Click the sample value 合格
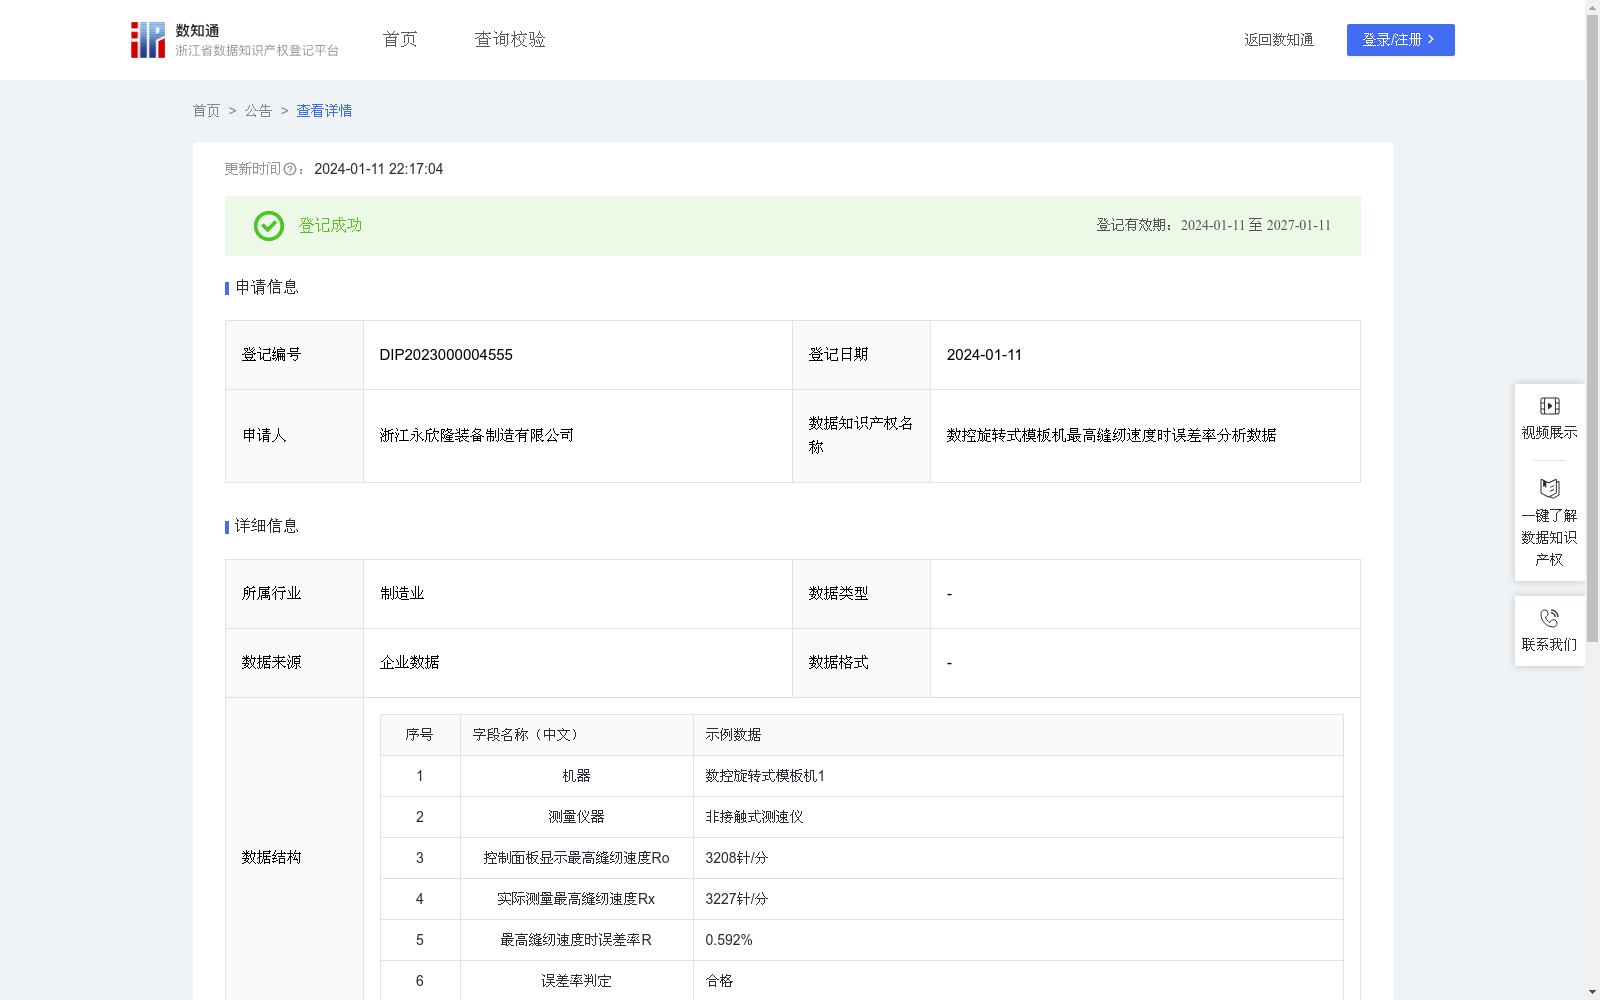This screenshot has height=1000, width=1600. [x=719, y=981]
